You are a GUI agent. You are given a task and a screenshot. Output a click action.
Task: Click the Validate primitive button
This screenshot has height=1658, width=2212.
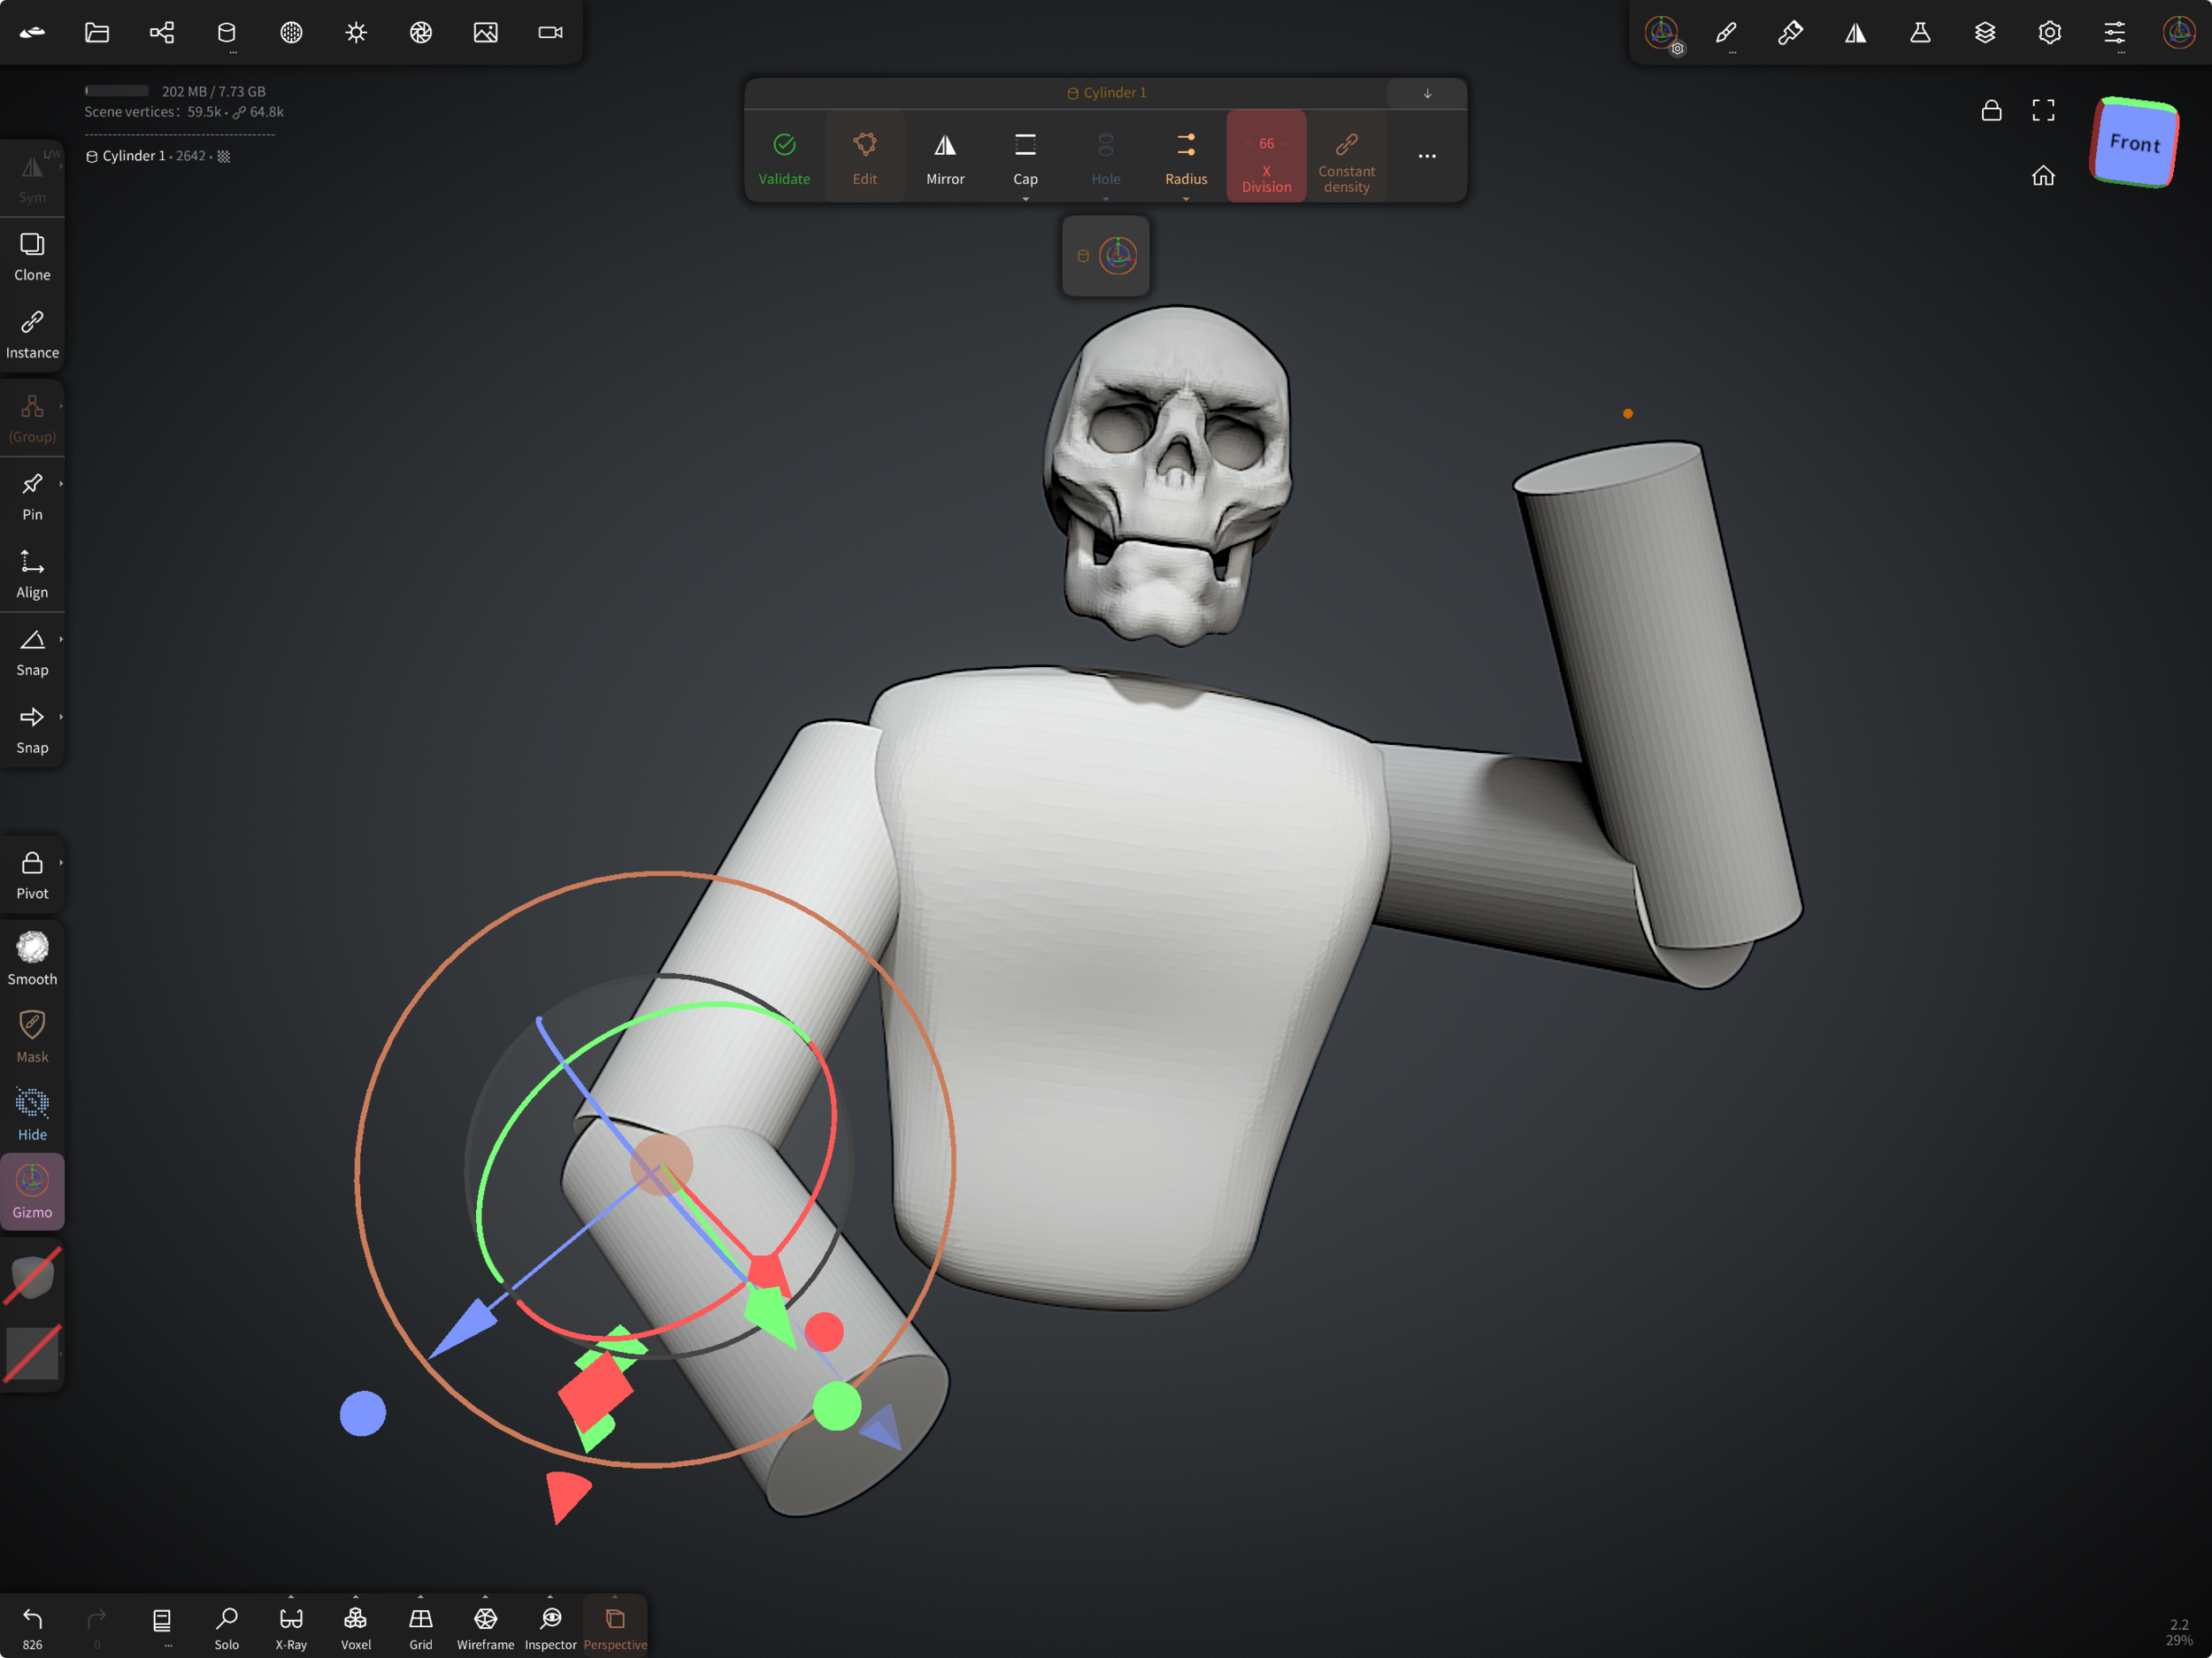[784, 157]
